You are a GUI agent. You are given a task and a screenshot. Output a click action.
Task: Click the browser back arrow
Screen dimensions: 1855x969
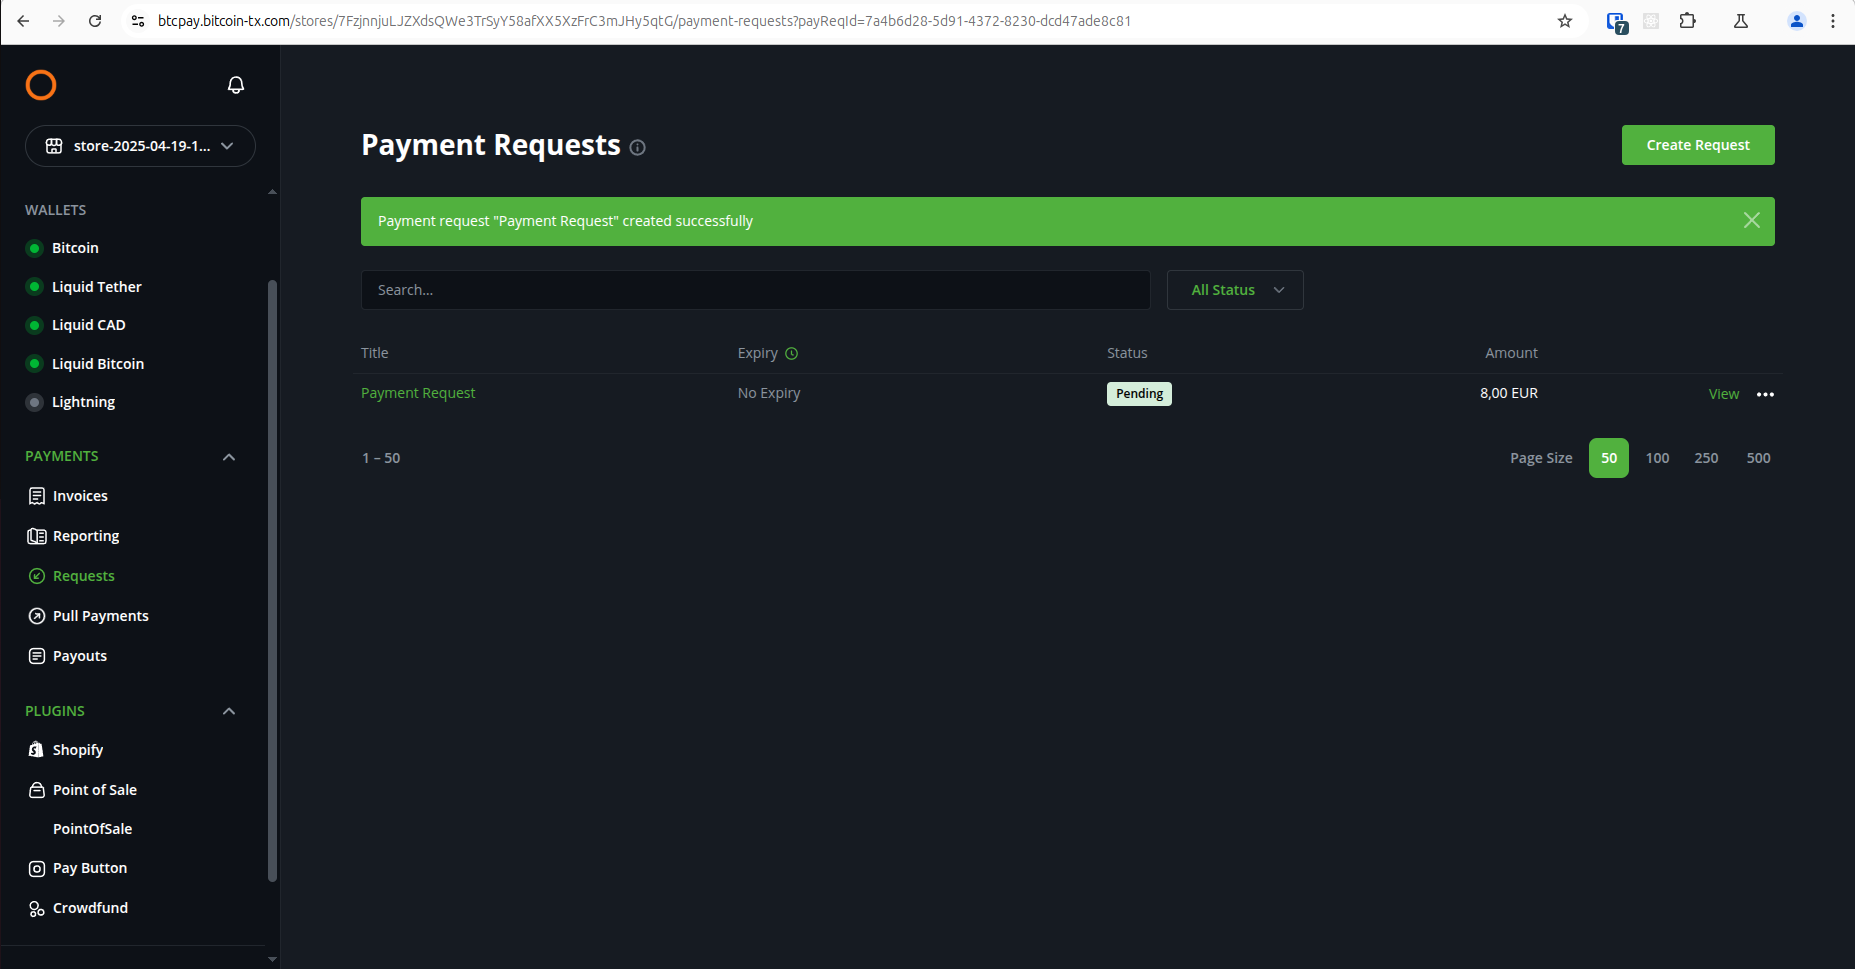pos(23,21)
